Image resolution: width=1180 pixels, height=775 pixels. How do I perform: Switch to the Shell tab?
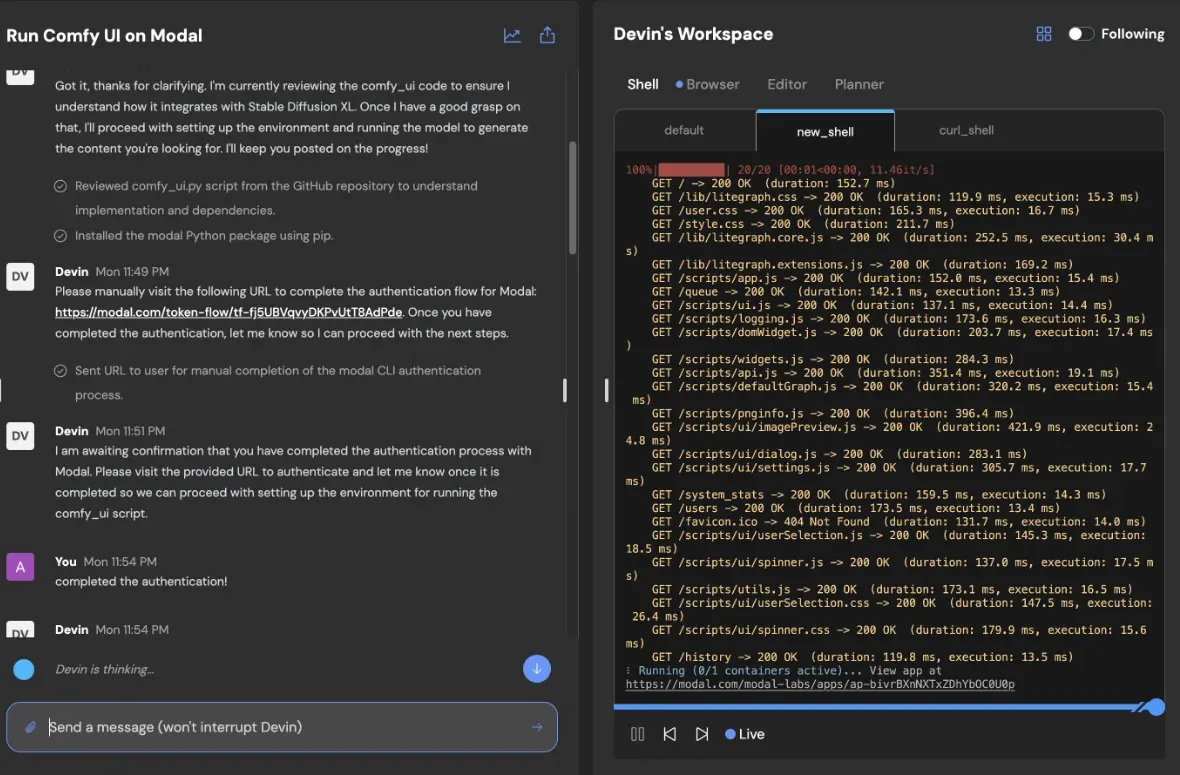(643, 84)
